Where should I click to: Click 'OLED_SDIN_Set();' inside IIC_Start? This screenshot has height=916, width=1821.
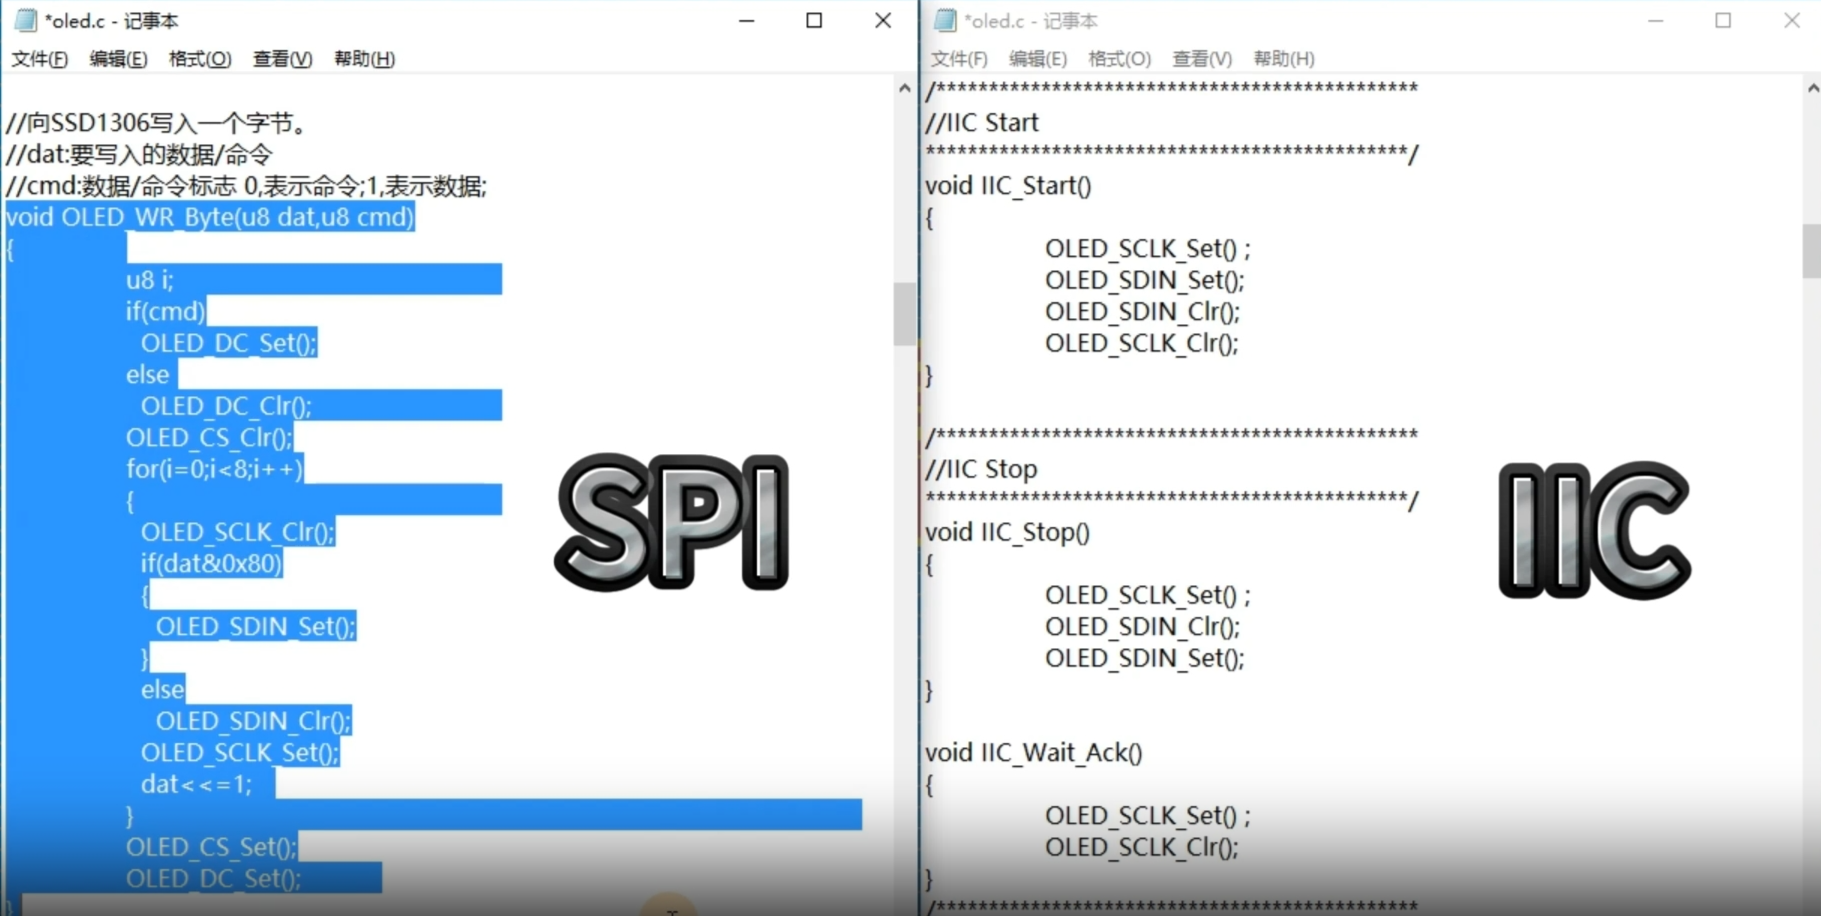point(1145,280)
